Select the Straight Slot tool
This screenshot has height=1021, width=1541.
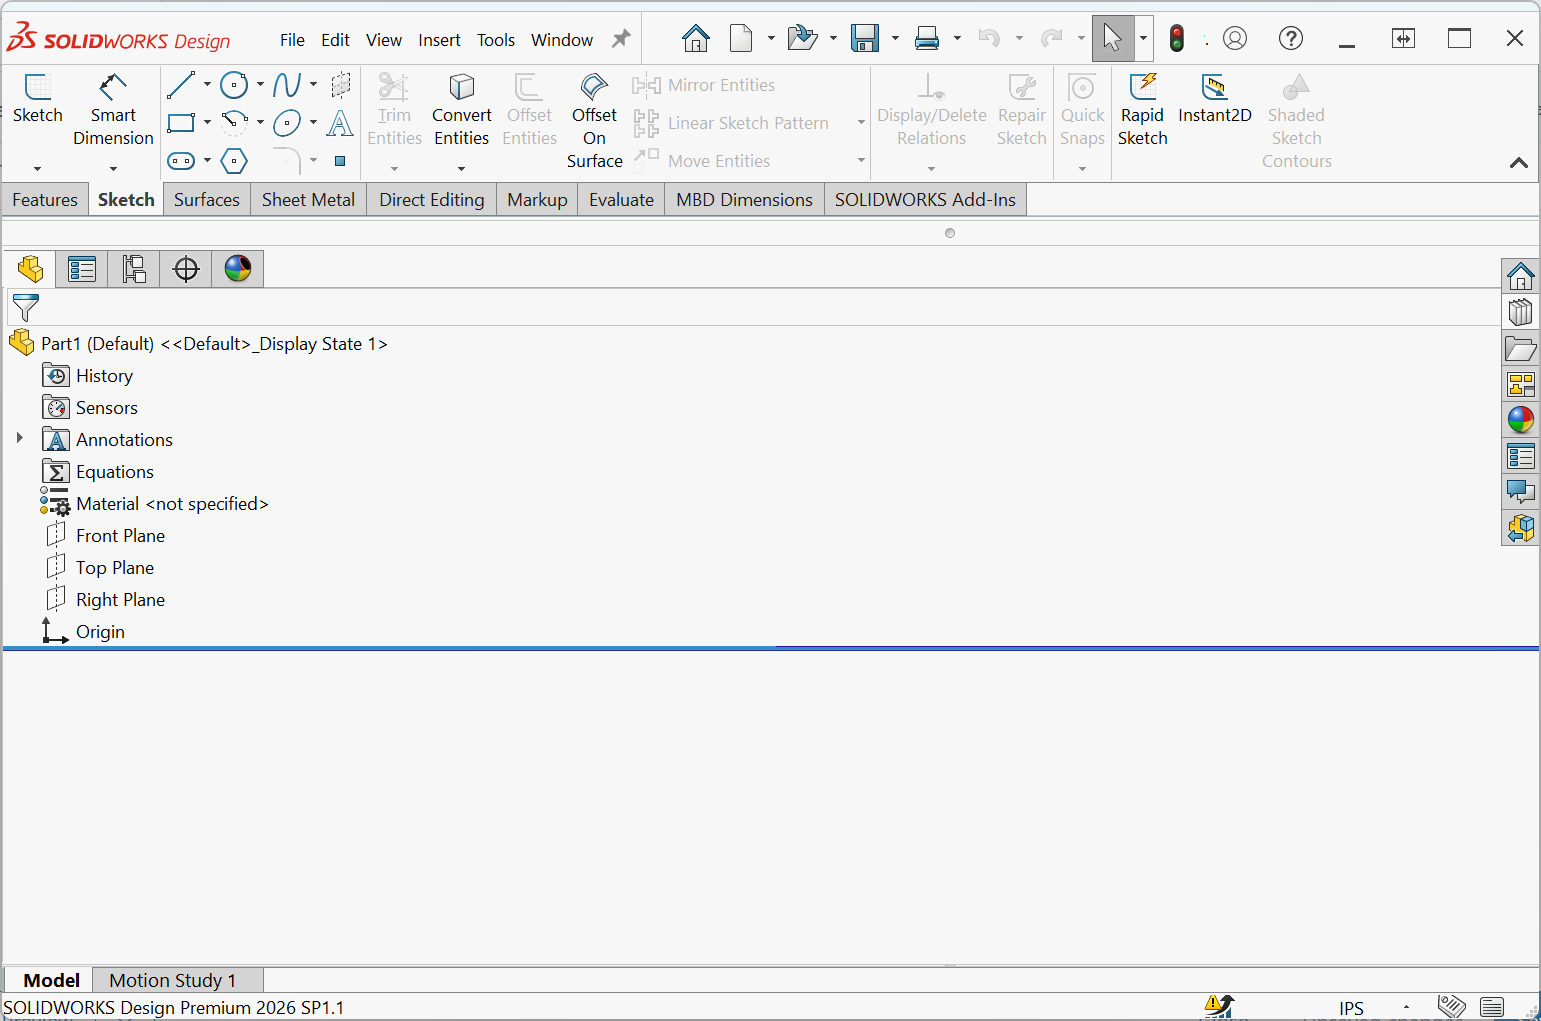point(181,160)
